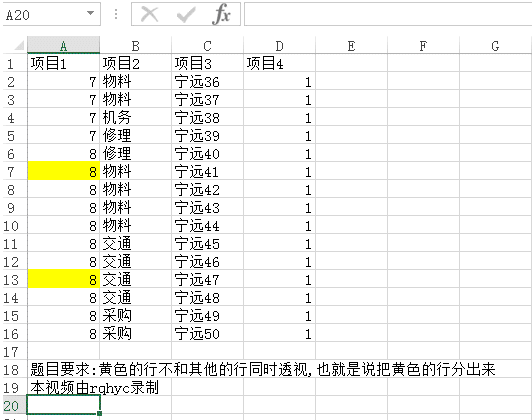Open the Name Box dropdown arrow

pos(90,14)
